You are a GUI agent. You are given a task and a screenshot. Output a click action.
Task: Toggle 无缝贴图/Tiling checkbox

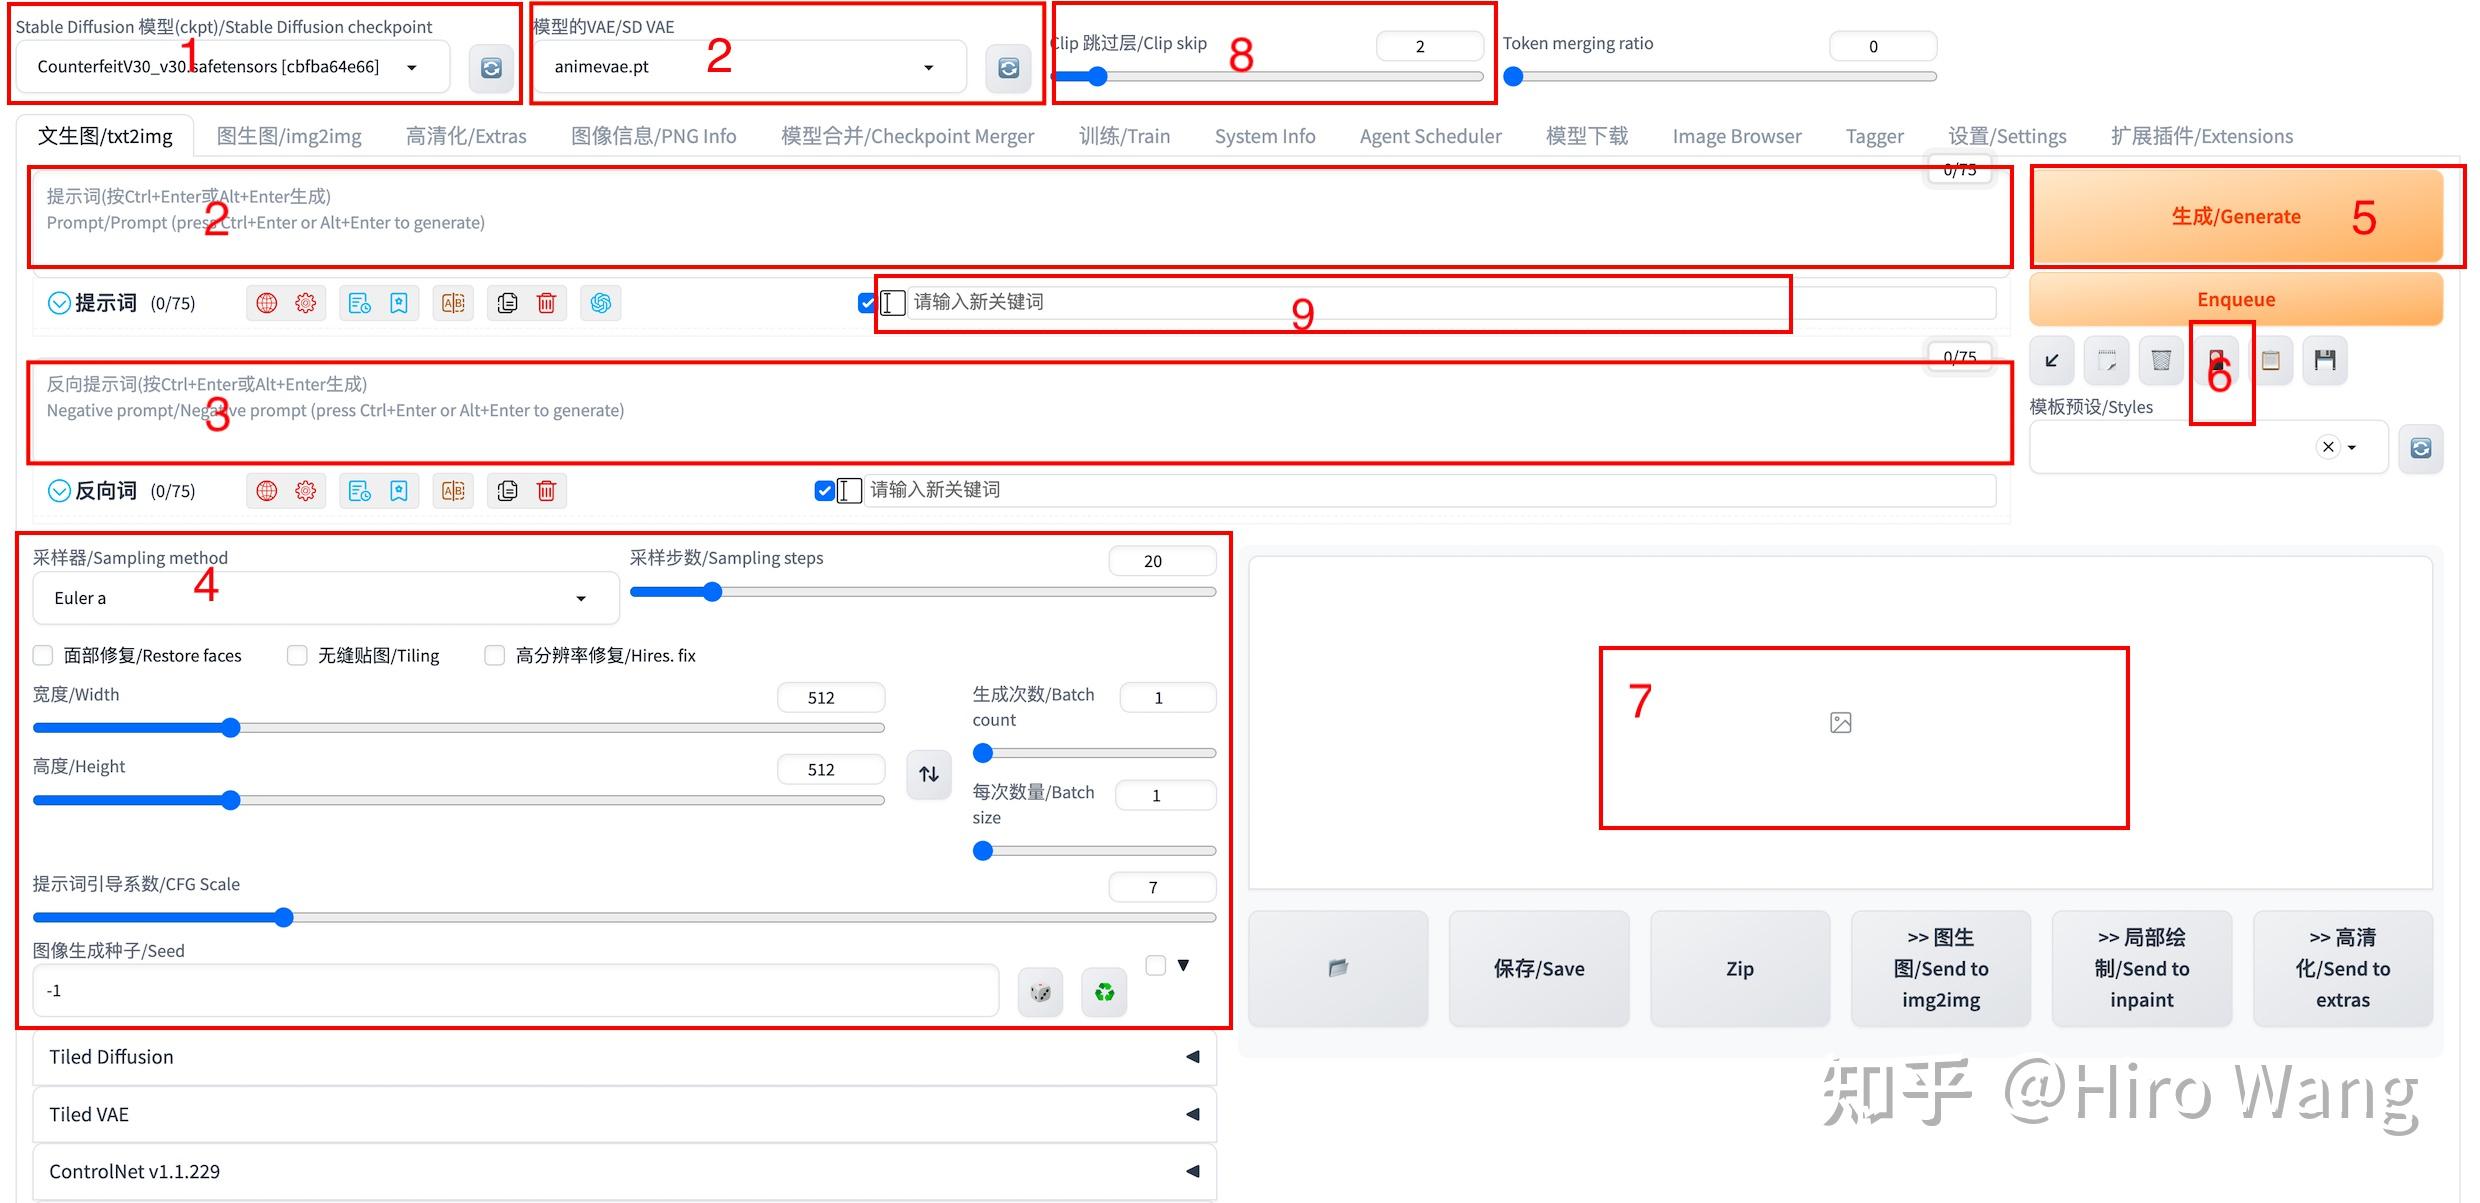point(297,655)
